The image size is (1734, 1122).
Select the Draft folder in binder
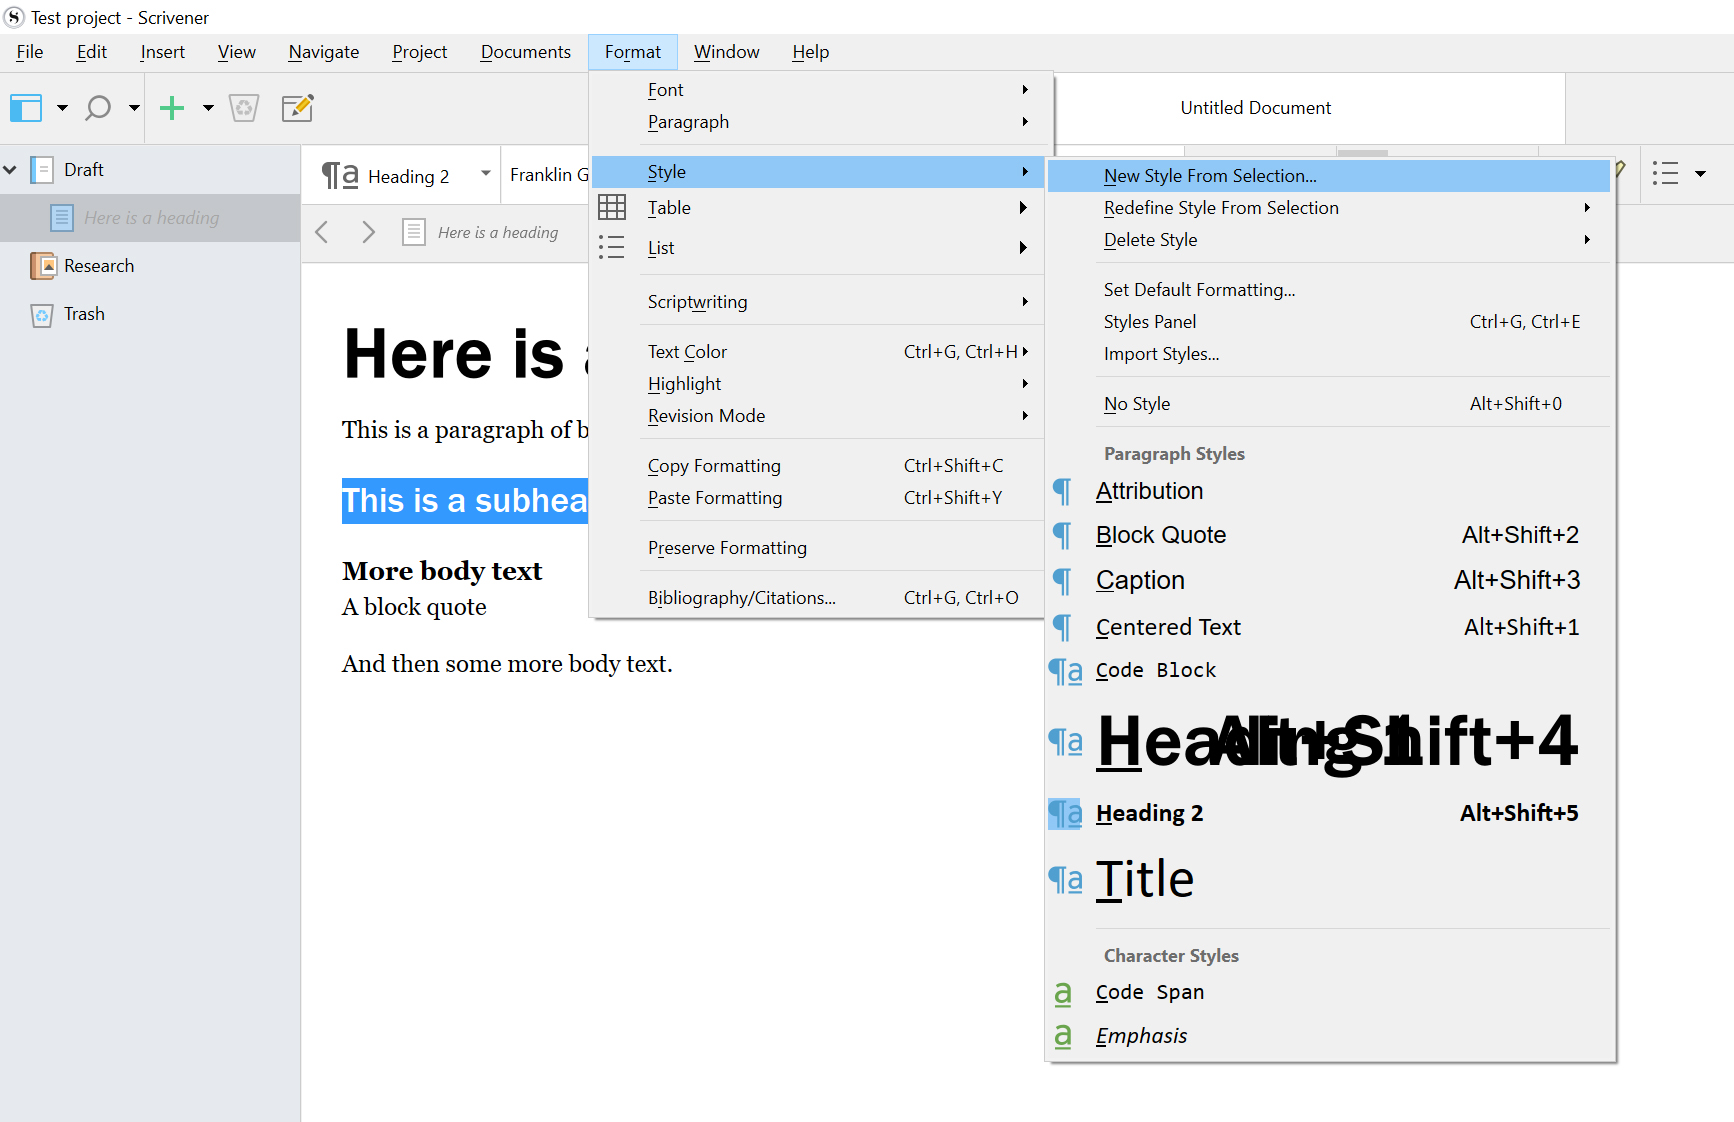[150, 170]
